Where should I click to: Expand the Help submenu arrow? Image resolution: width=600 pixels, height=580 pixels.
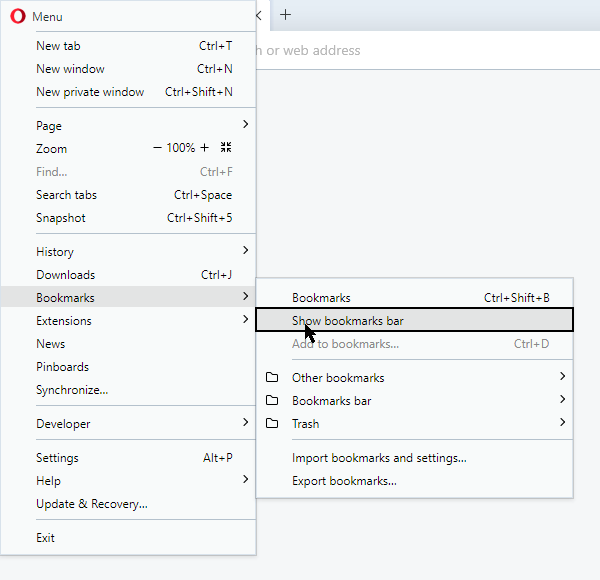[x=246, y=479]
